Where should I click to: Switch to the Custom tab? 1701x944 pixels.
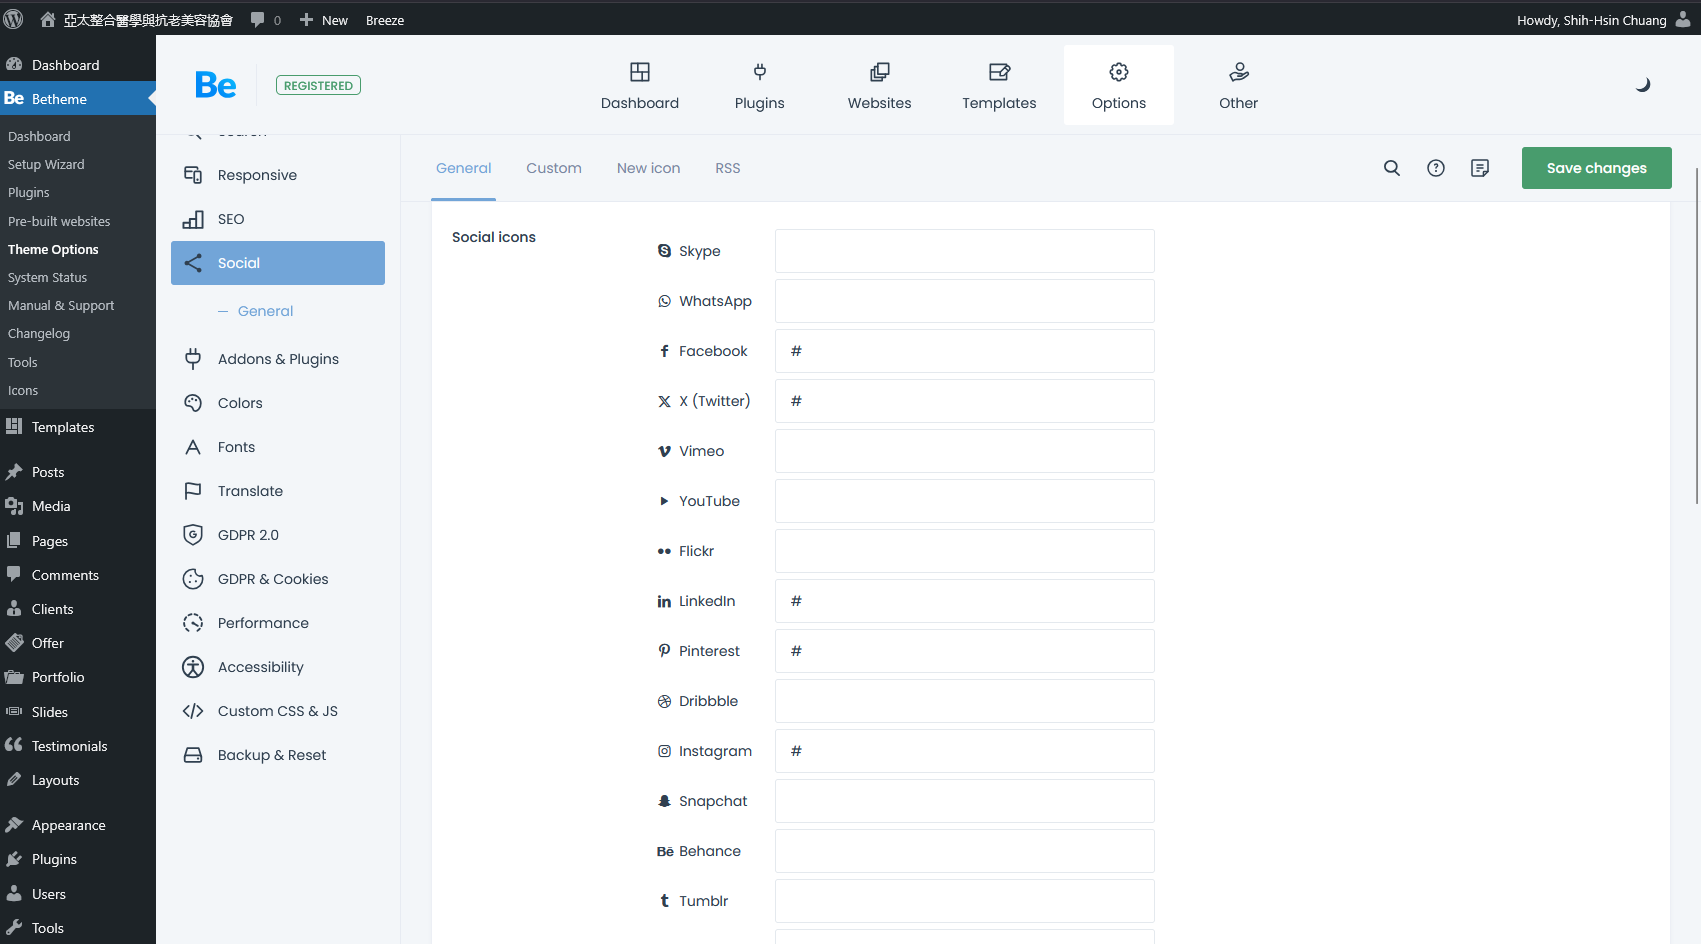(x=553, y=168)
